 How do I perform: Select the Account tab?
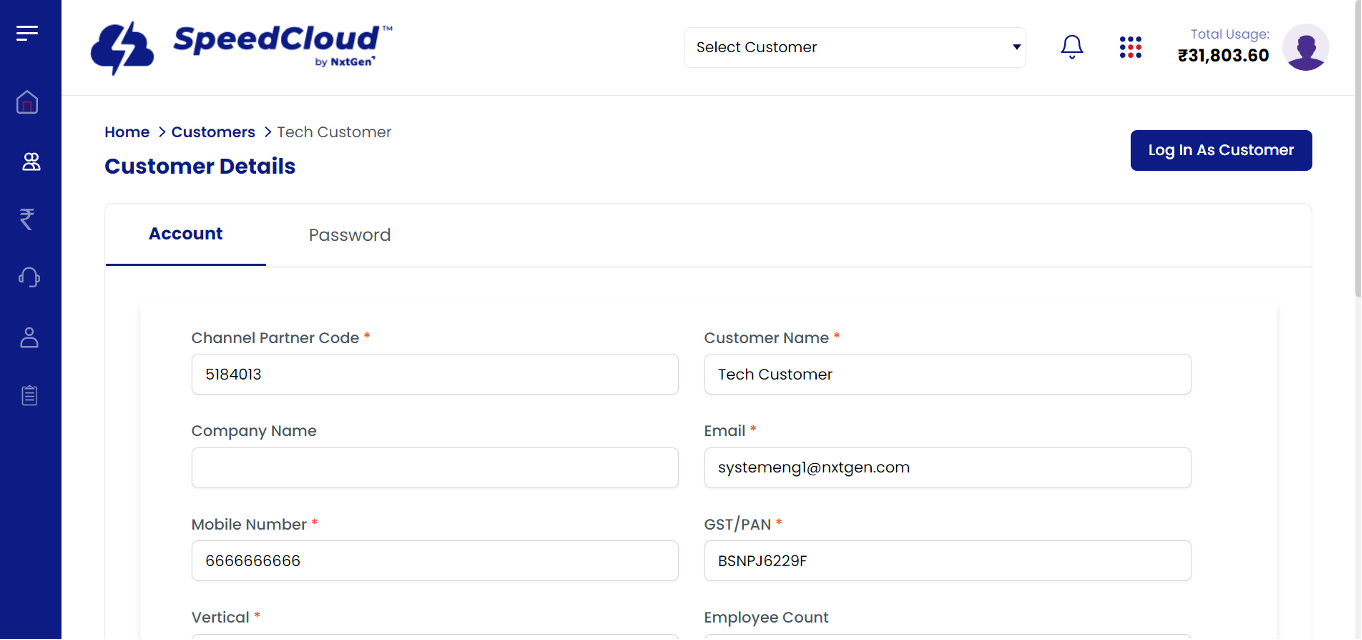click(x=185, y=234)
